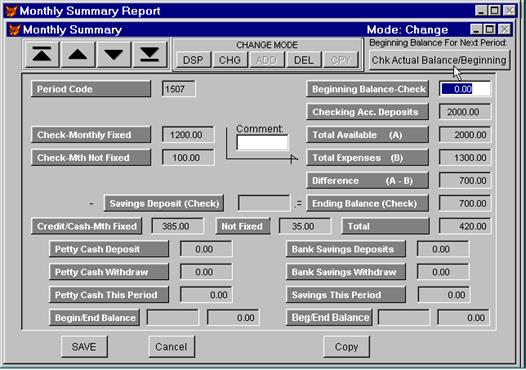Click the Checking Acc. Deposits value field
The height and width of the screenshot is (370, 526).
[x=465, y=112]
